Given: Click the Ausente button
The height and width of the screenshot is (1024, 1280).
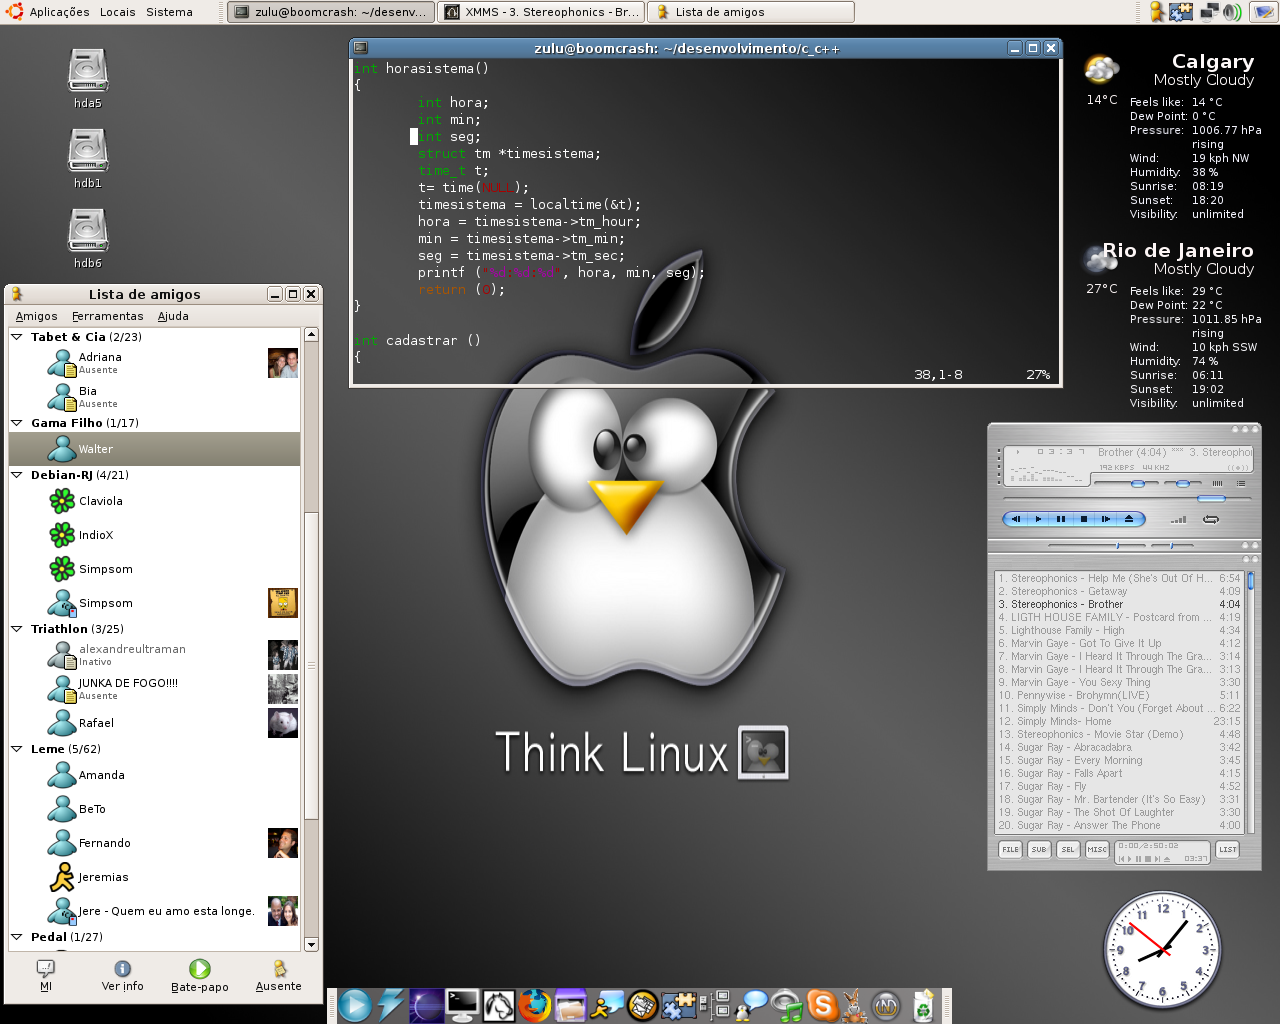Looking at the screenshot, I should tap(279, 976).
